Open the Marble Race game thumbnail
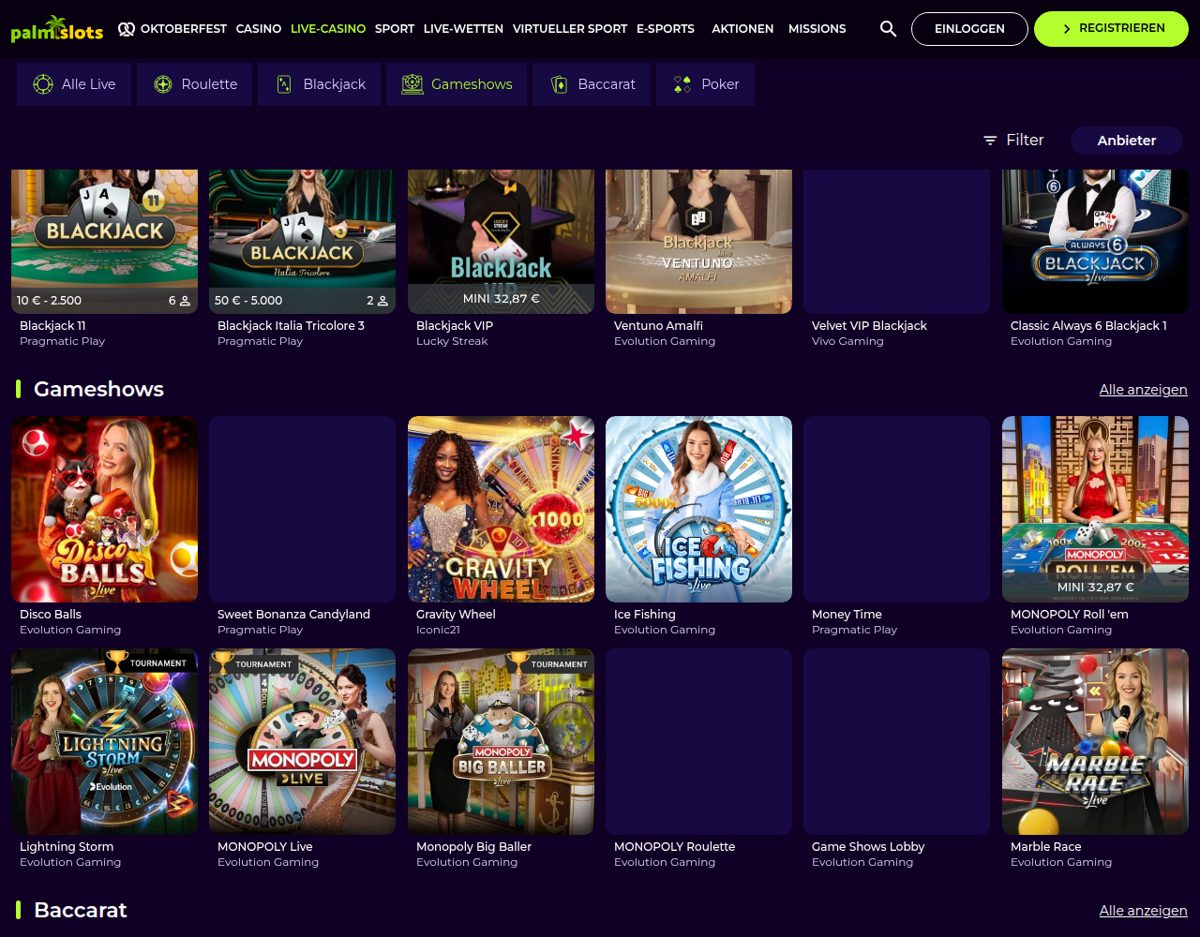The image size is (1200, 937). 1095,741
